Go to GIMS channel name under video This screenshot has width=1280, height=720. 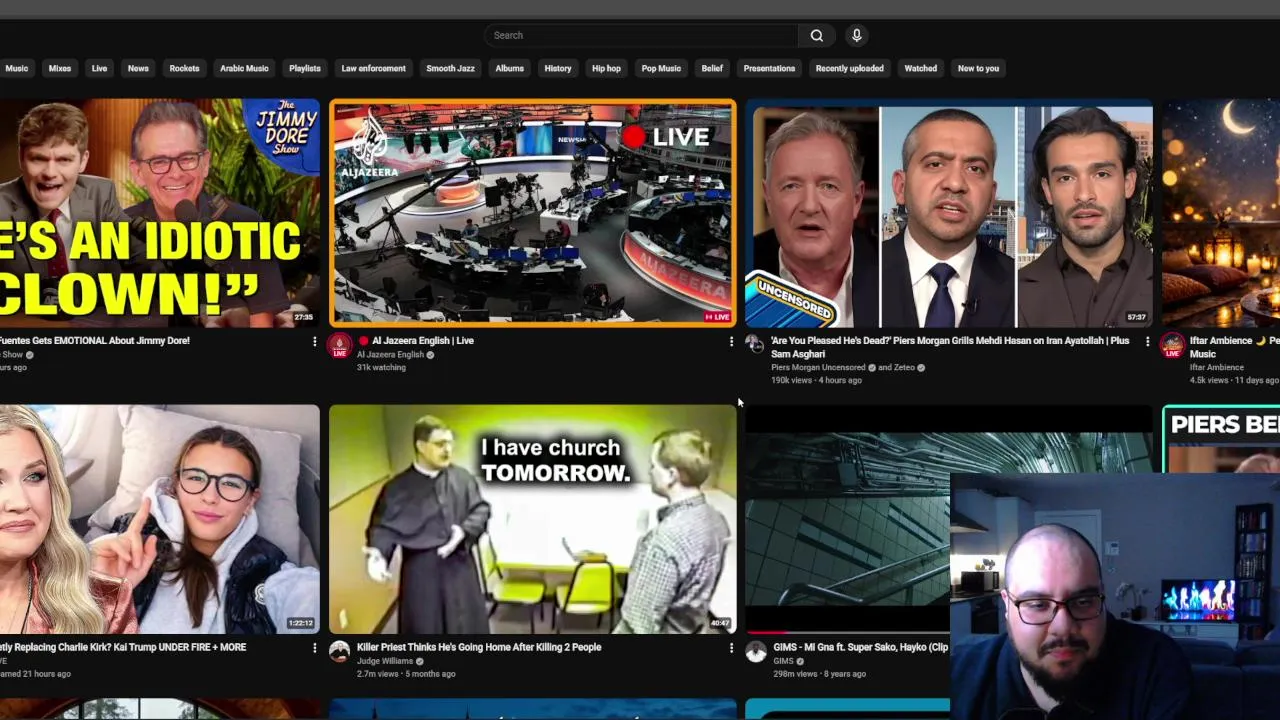(x=783, y=661)
